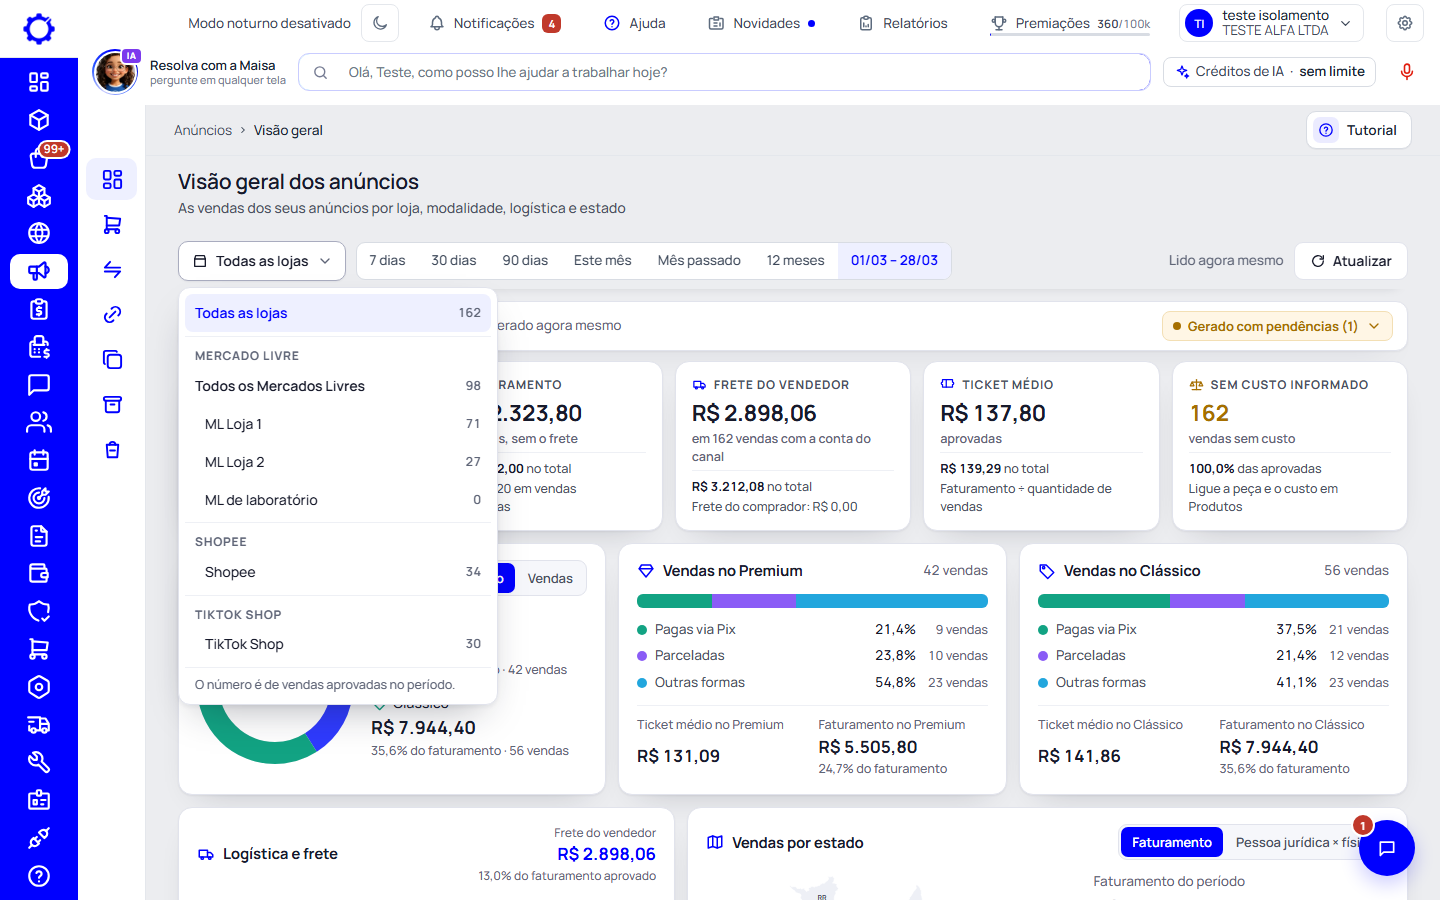
Task: Open the wrench tools icon in sidebar
Action: tap(39, 763)
